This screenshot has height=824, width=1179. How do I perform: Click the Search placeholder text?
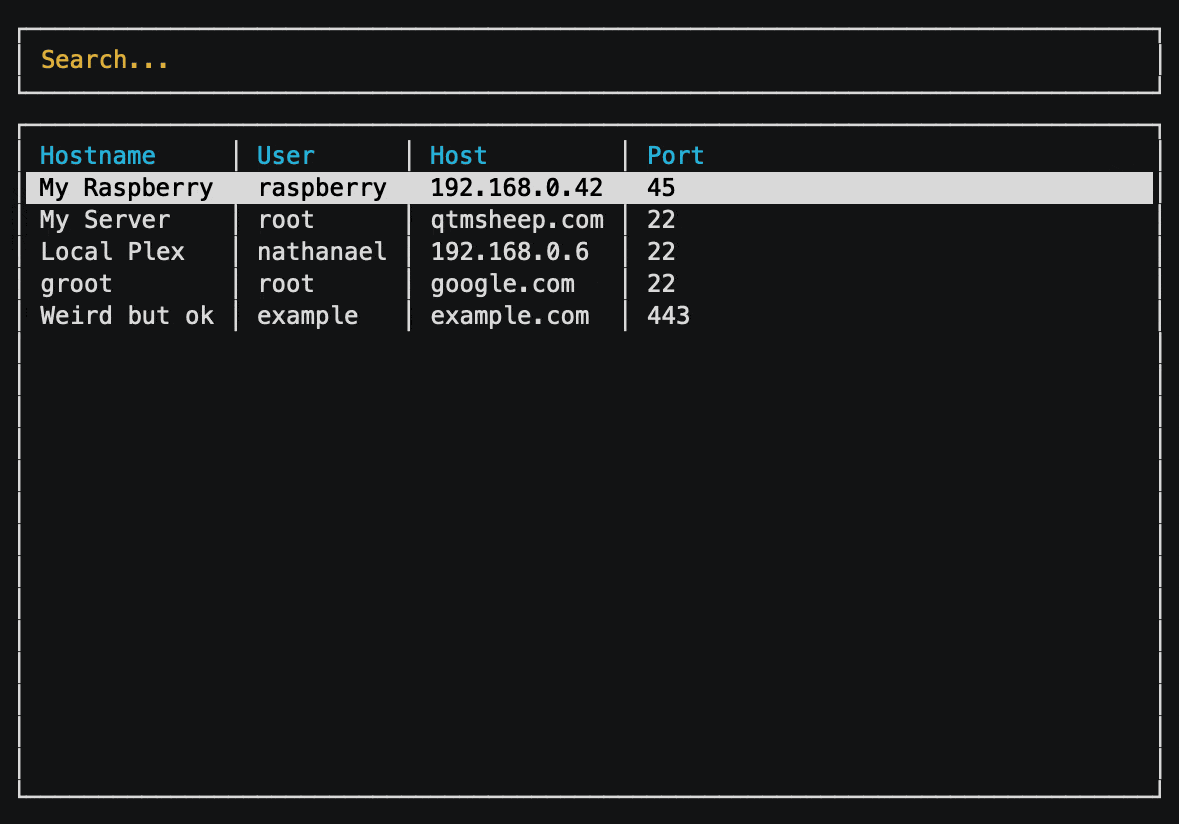click(x=104, y=59)
